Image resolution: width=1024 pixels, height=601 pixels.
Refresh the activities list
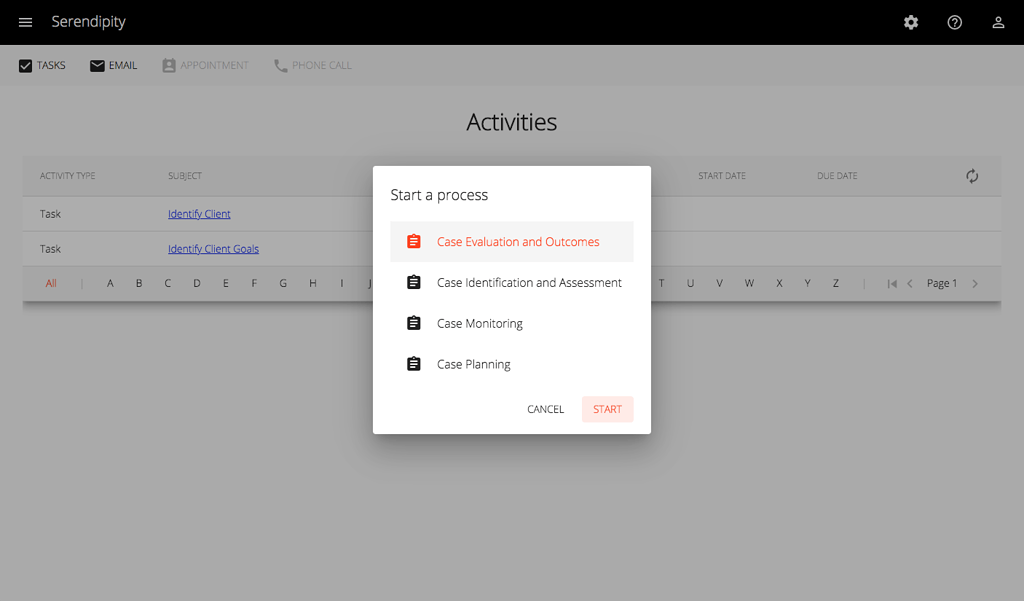click(x=971, y=175)
